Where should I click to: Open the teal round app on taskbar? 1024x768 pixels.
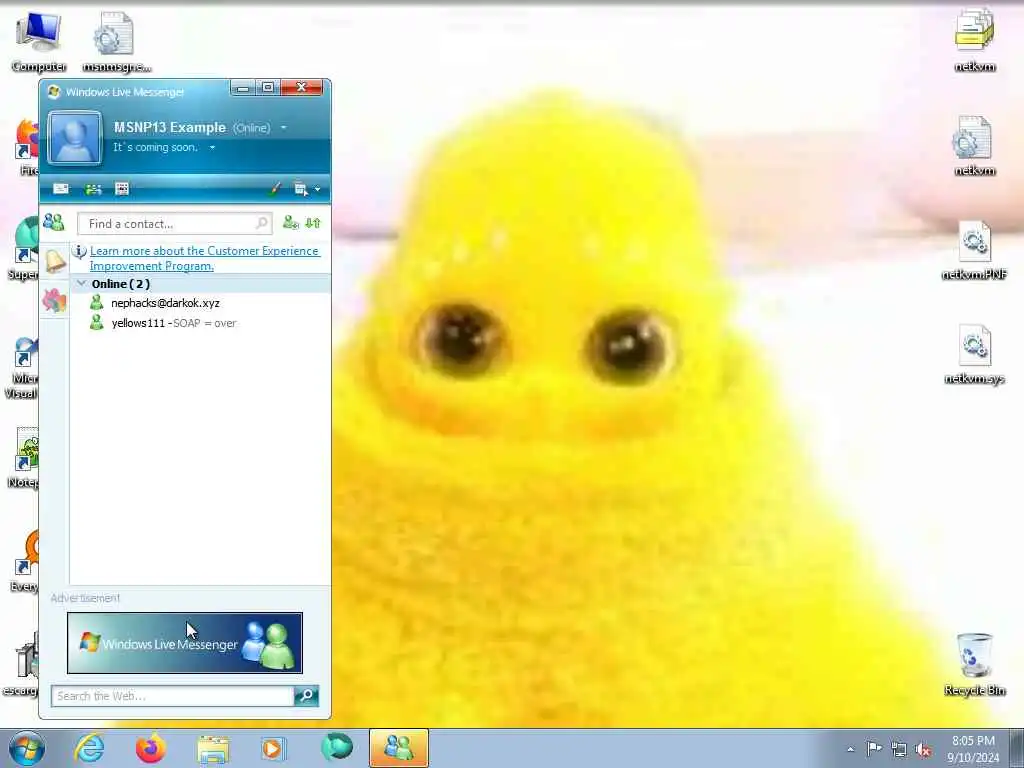coord(337,747)
